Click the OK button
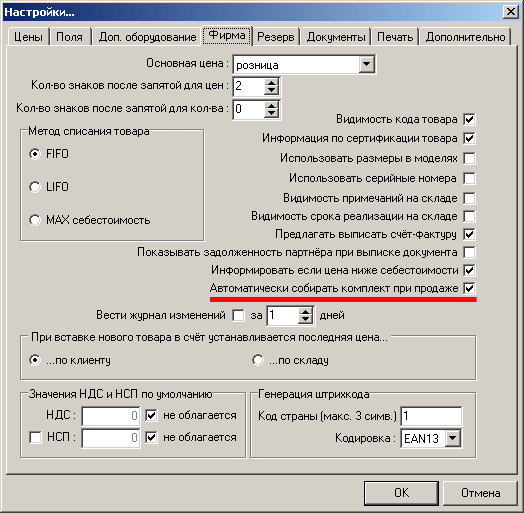The width and height of the screenshot is (524, 513). [x=401, y=493]
